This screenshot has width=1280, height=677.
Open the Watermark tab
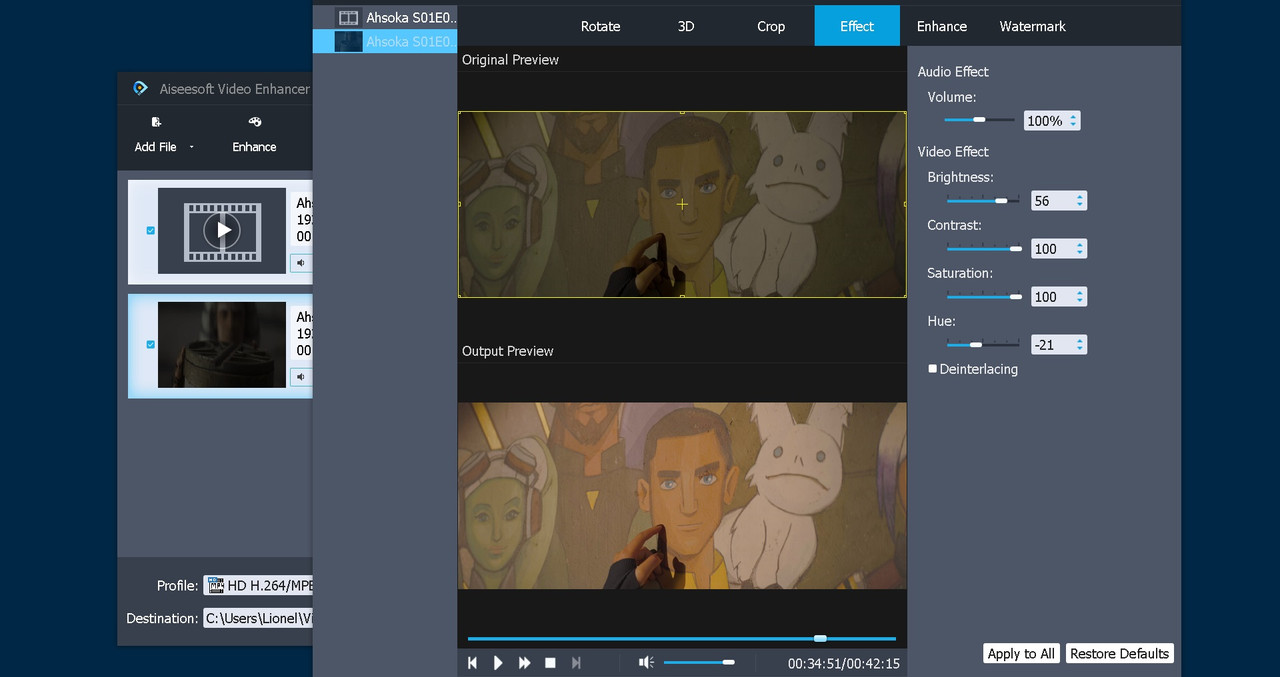click(x=1033, y=26)
